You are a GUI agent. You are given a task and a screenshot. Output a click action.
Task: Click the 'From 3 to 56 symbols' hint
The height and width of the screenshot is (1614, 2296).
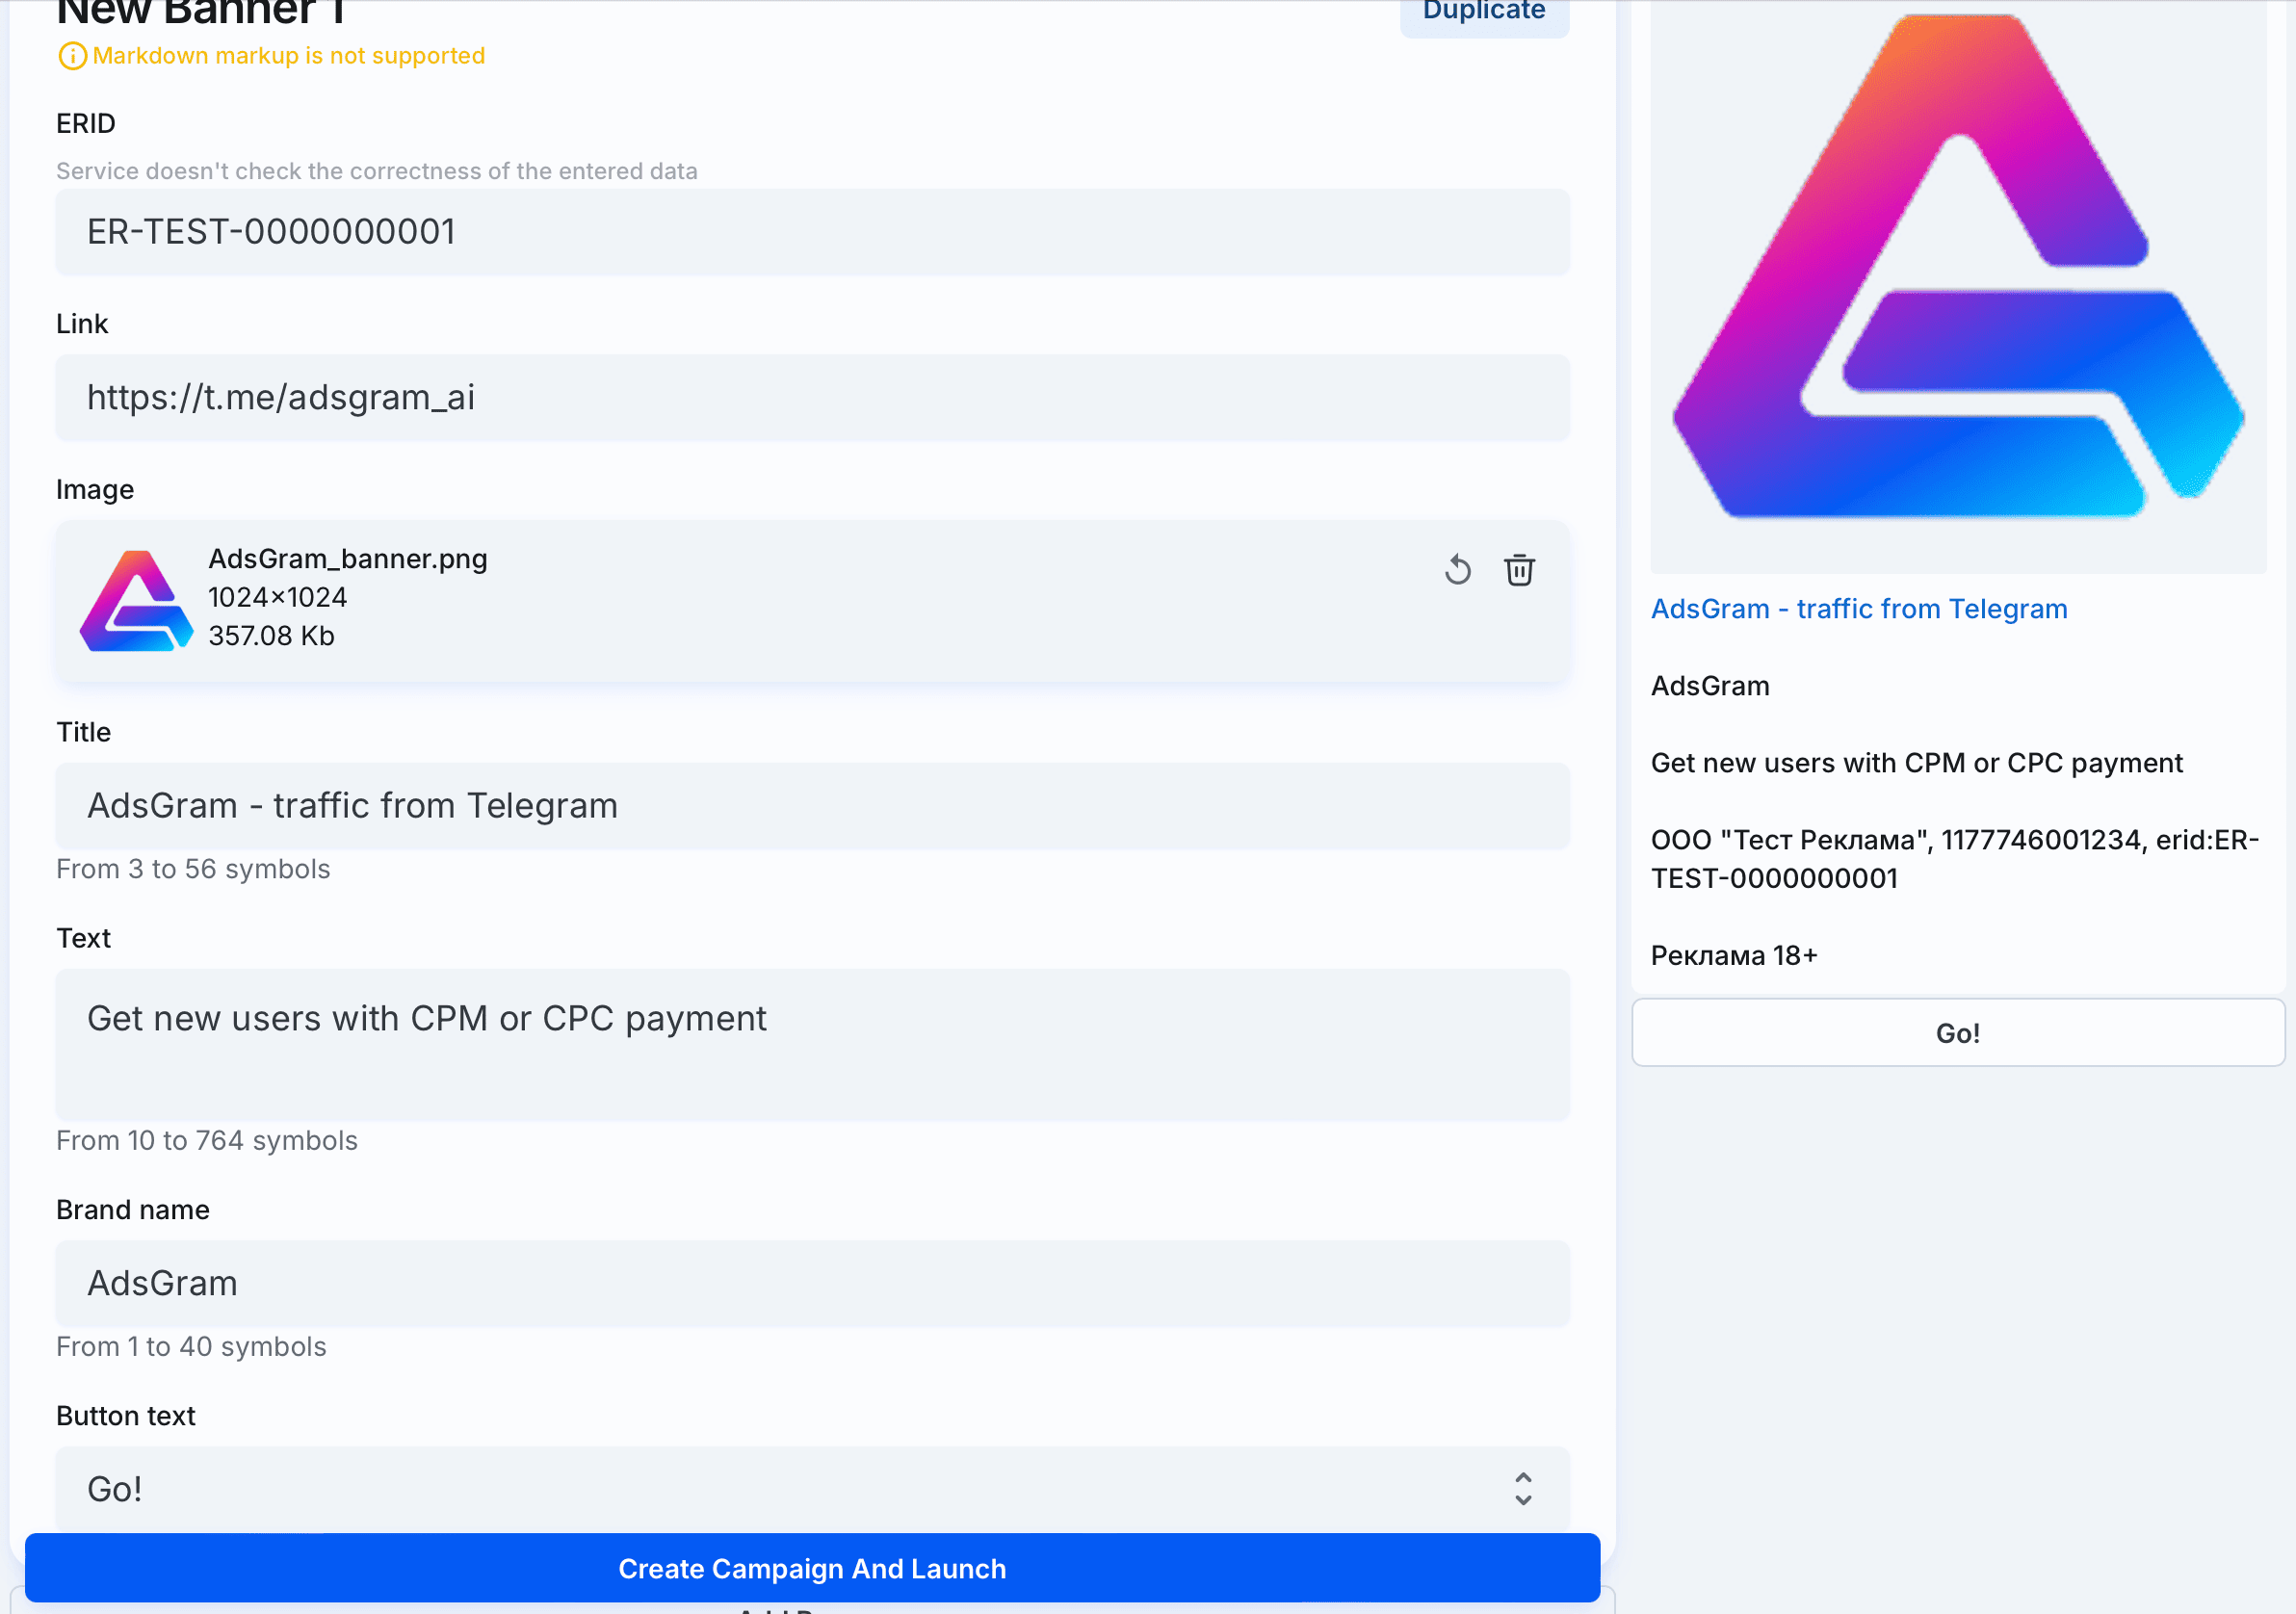pos(193,869)
